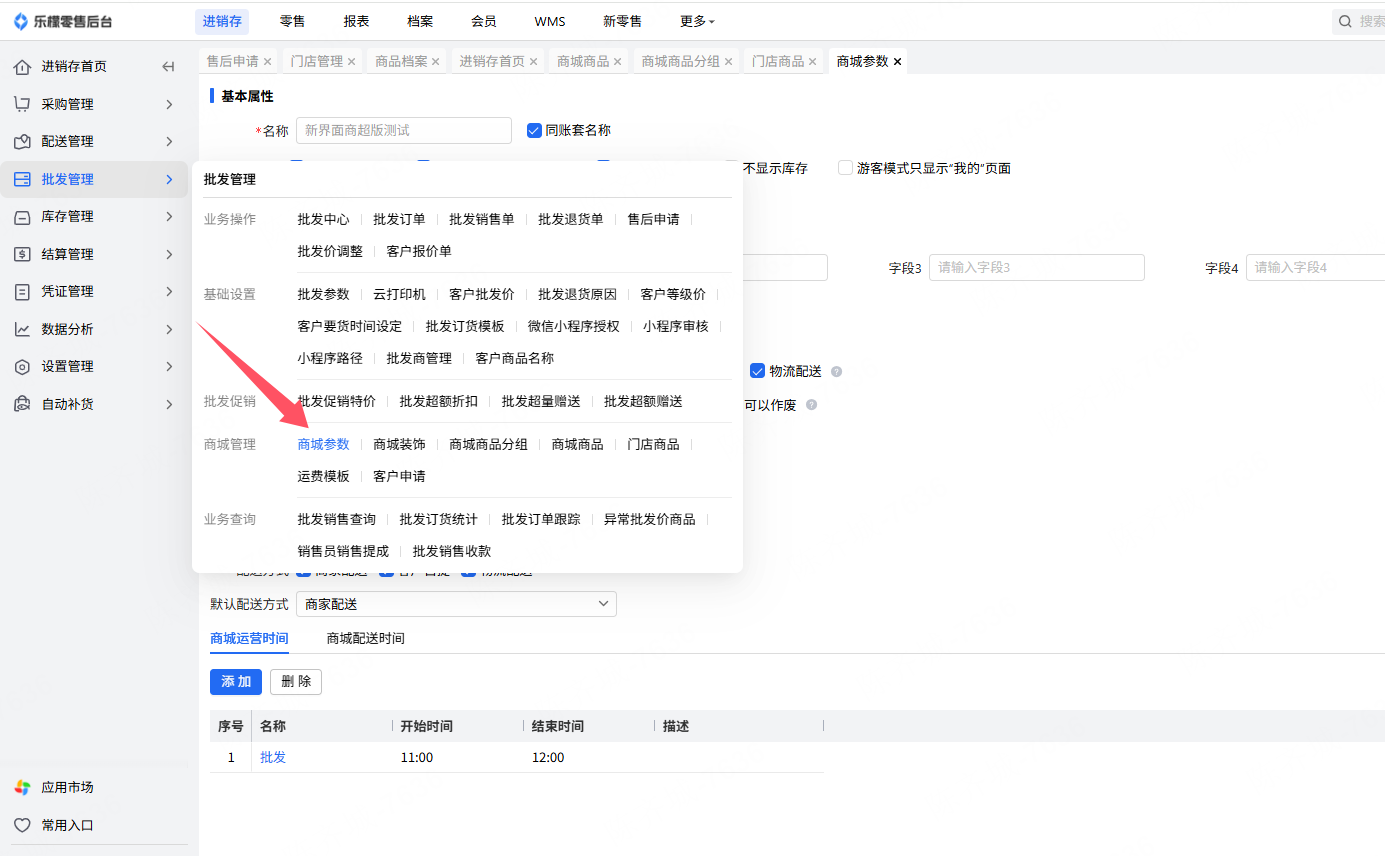Expand 结算管理 using its chevron
1385x856 pixels.
[x=169, y=254]
